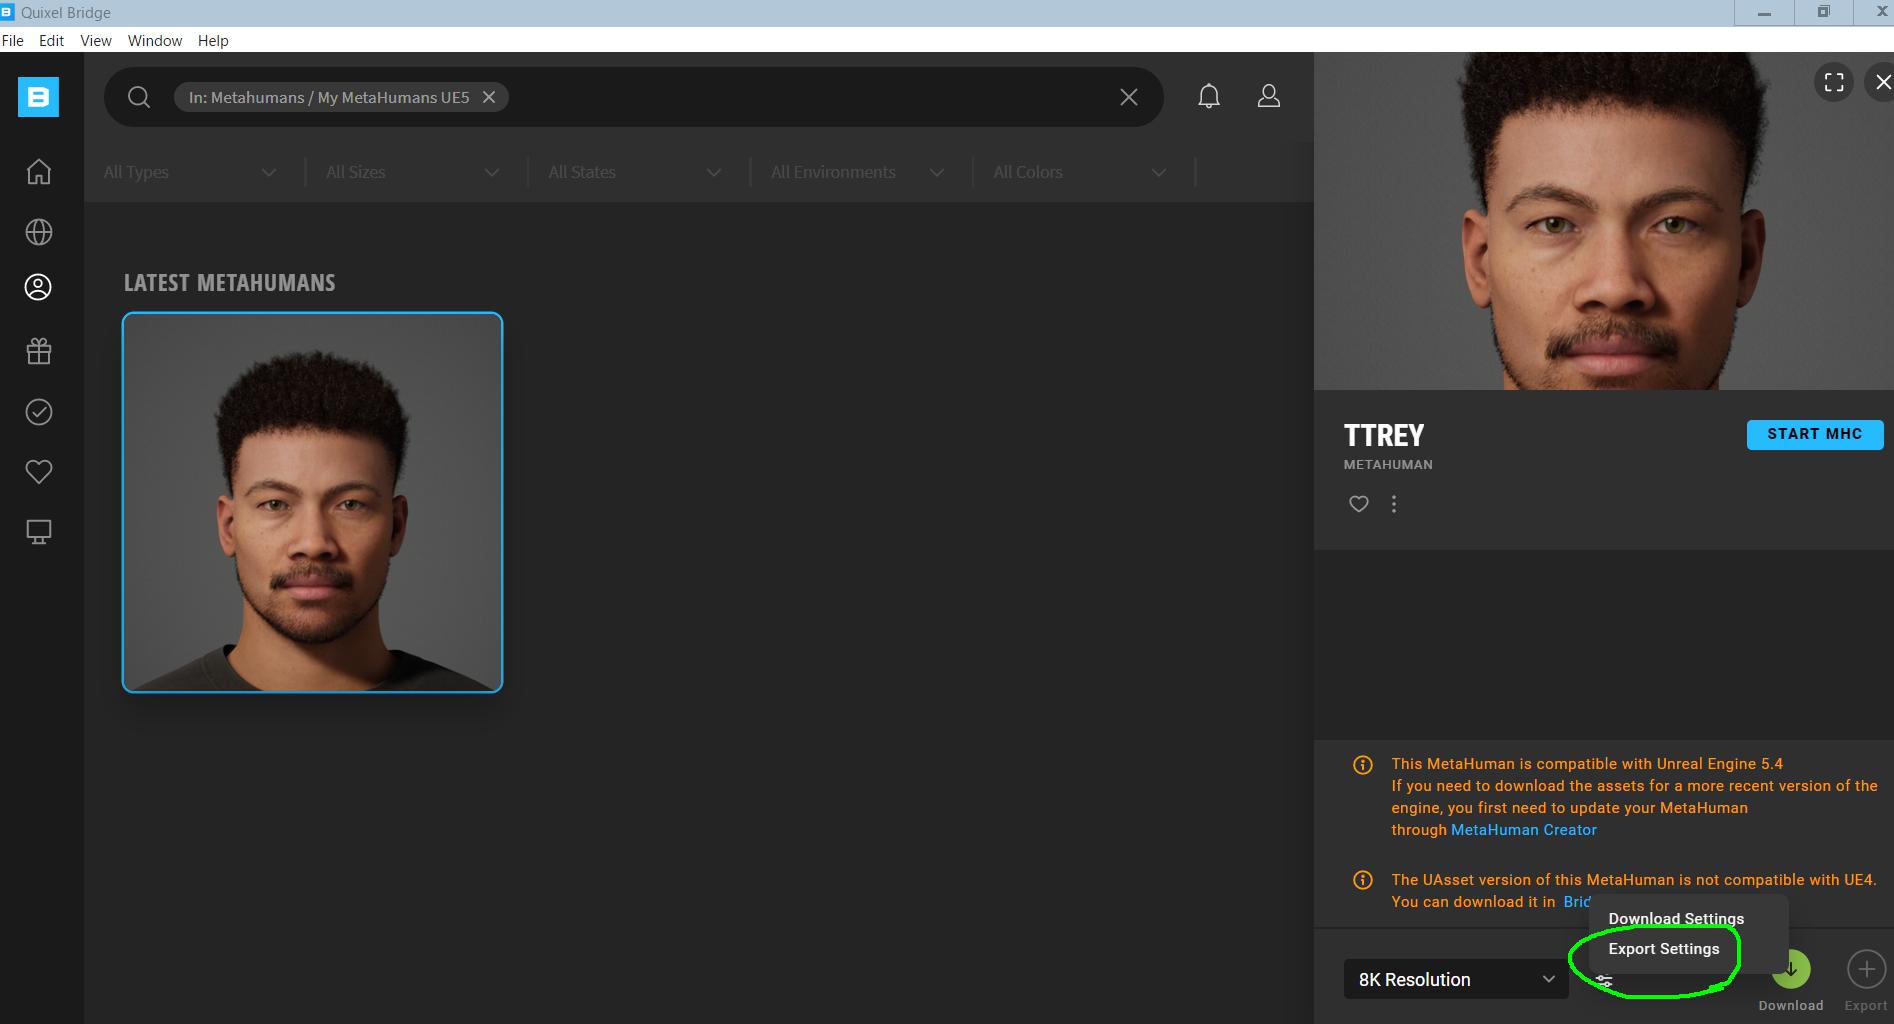Screen dimensions: 1894x1024
Task: Open the Acquired checkmark sidebar icon
Action: [38, 412]
